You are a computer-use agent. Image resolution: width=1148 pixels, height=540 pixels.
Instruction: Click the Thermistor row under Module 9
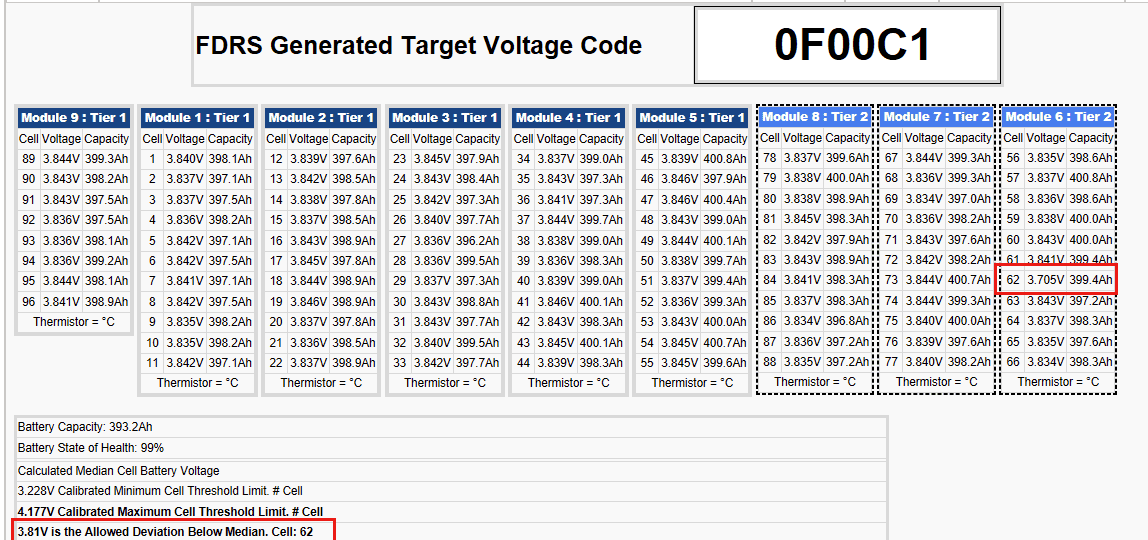tap(74, 322)
